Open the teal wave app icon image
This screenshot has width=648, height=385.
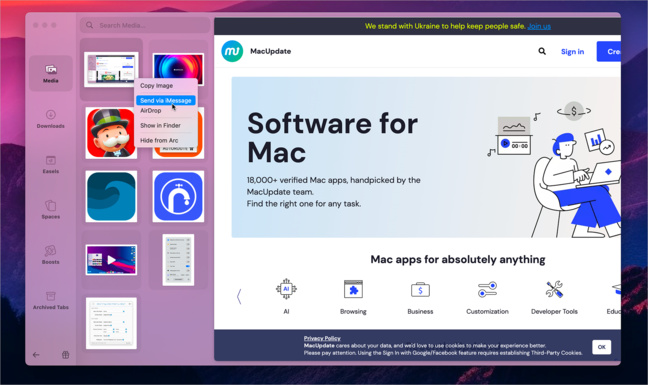pos(111,197)
